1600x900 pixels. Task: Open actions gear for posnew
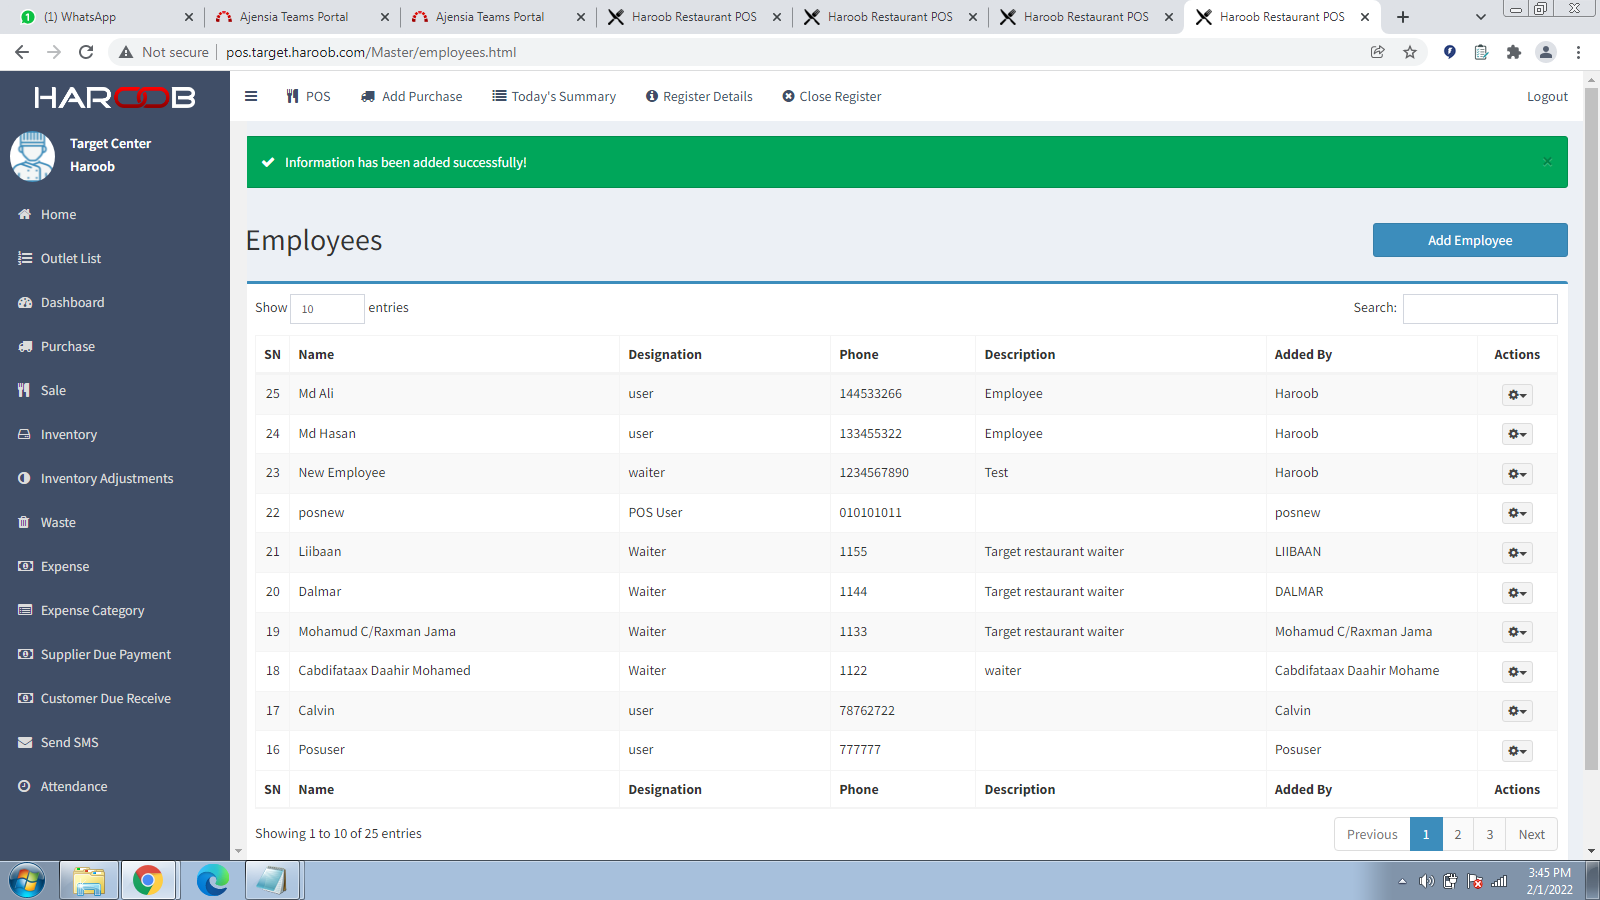point(1517,513)
